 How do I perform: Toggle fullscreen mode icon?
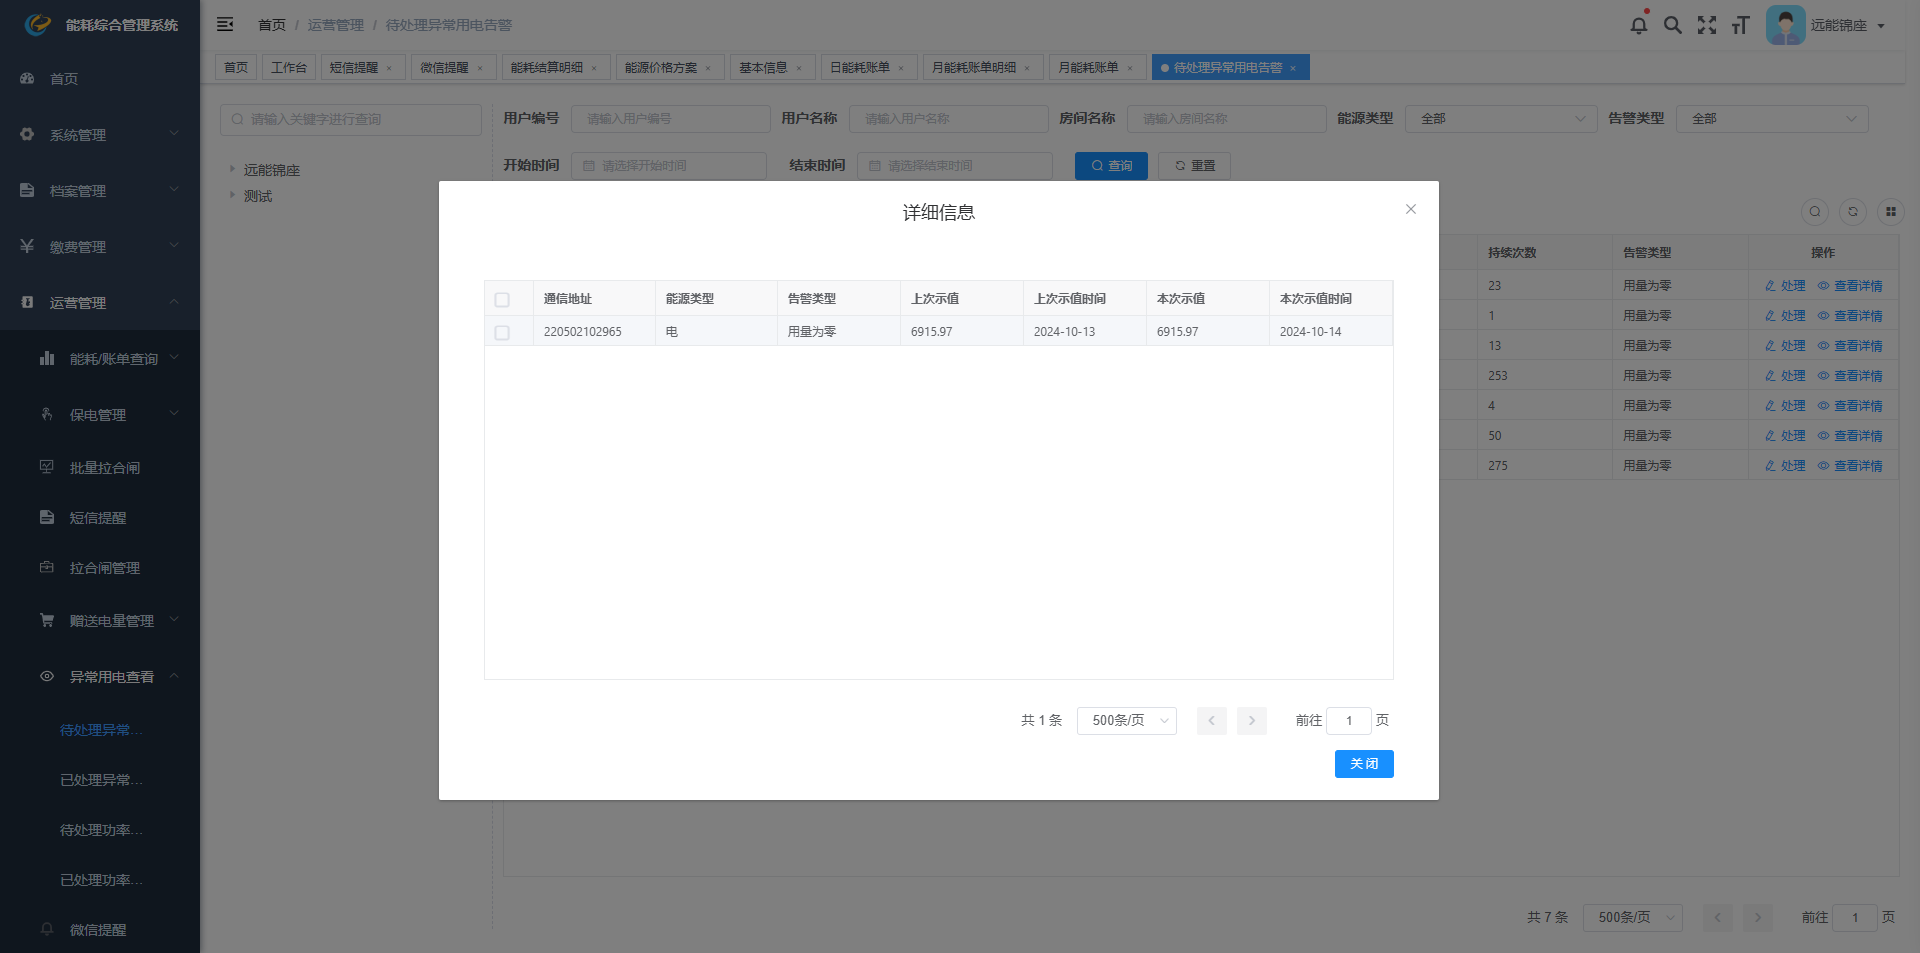pyautogui.click(x=1706, y=25)
